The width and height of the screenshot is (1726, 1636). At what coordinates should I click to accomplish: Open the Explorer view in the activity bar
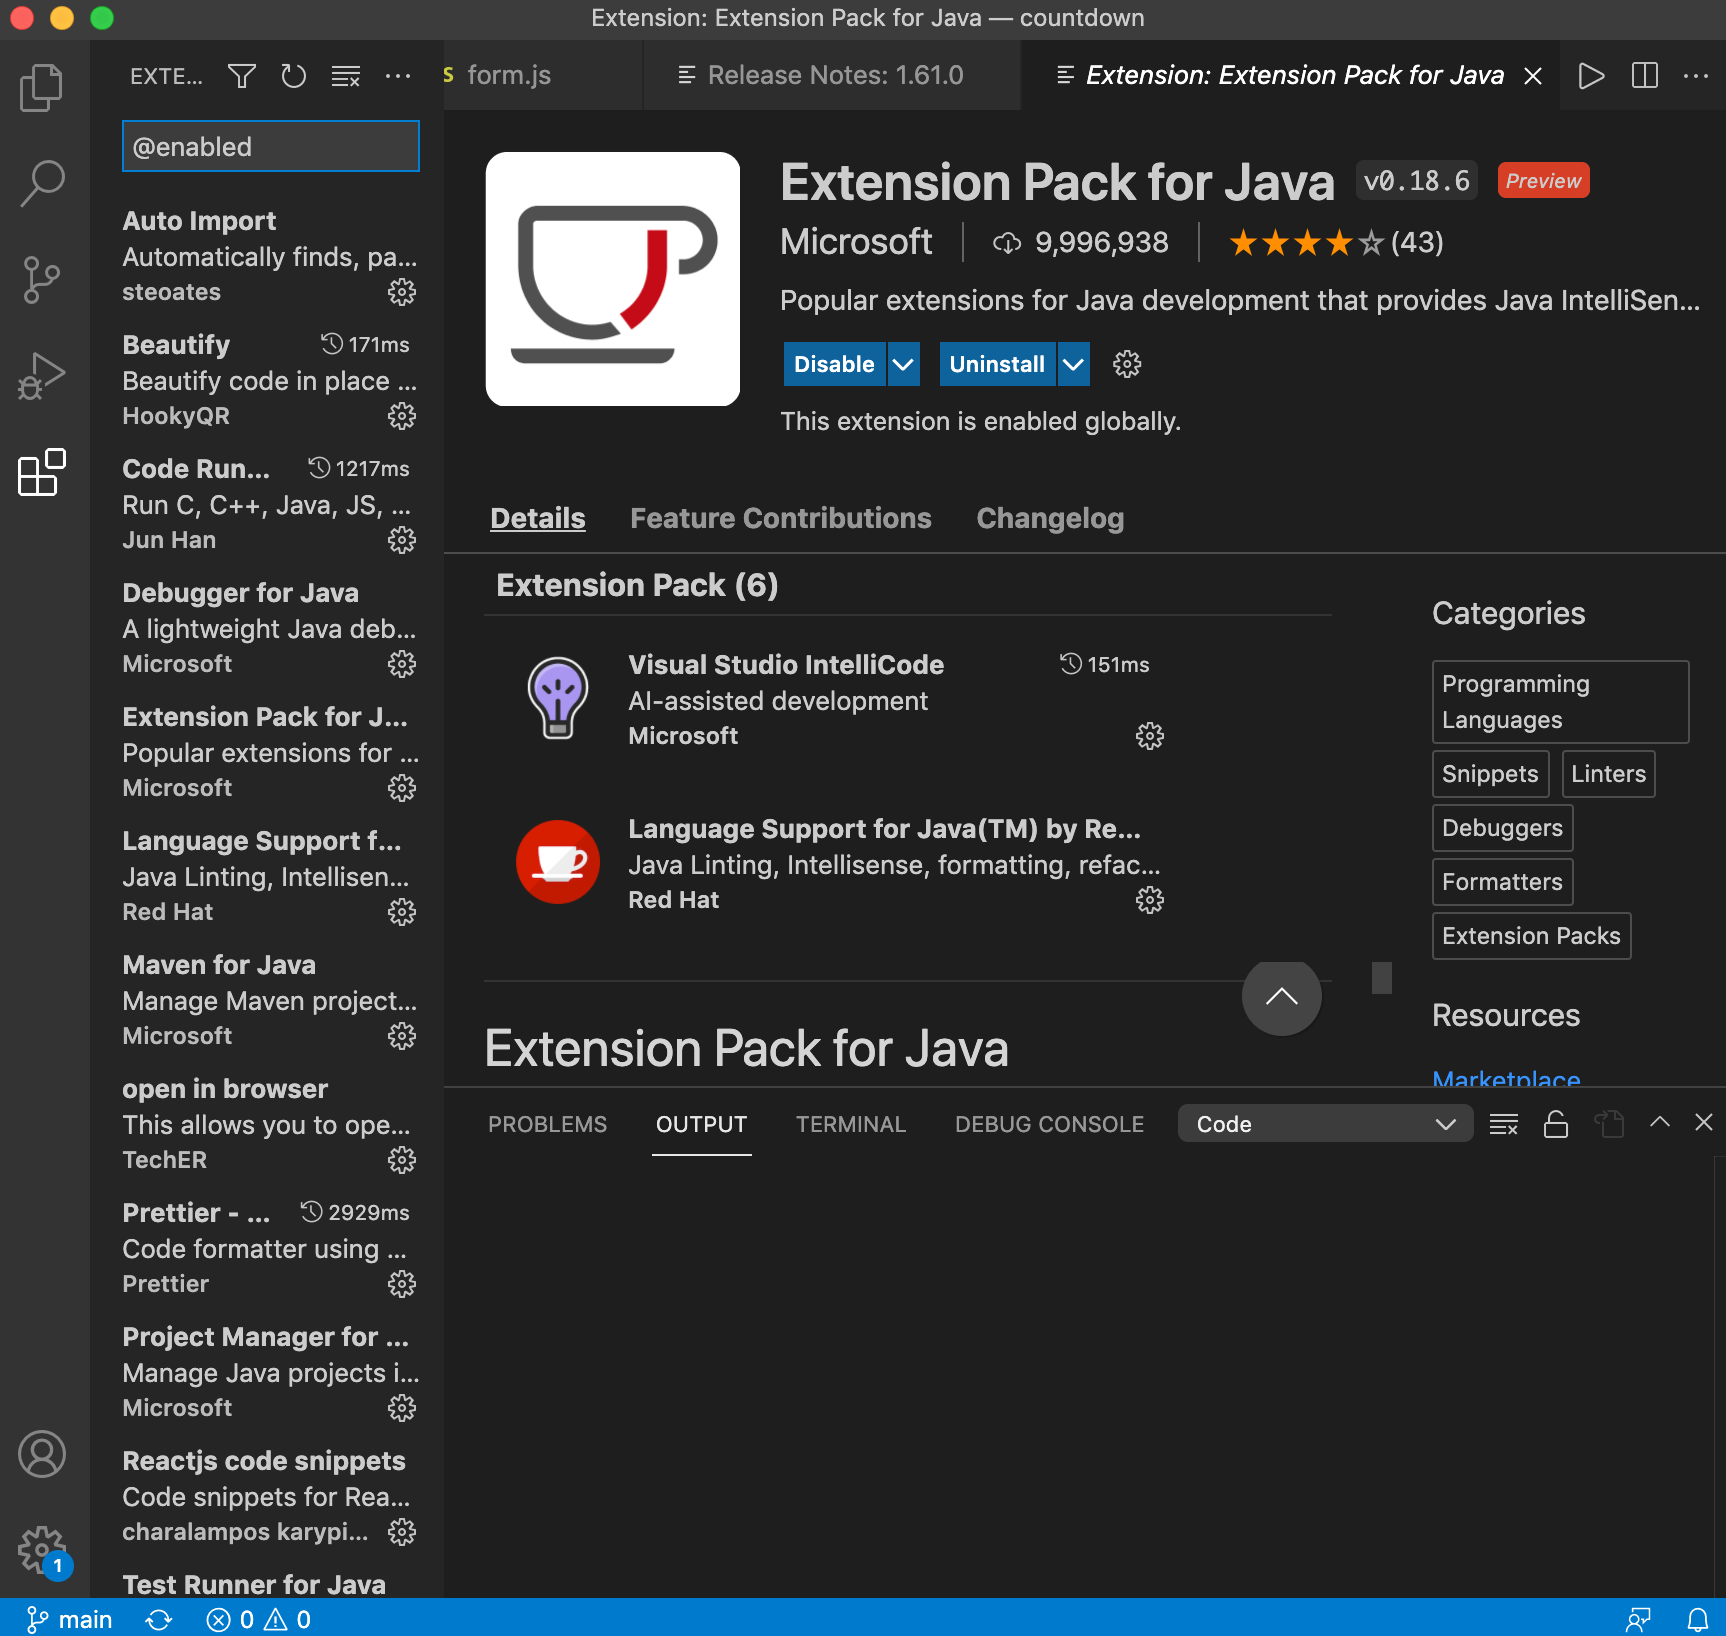[x=42, y=88]
